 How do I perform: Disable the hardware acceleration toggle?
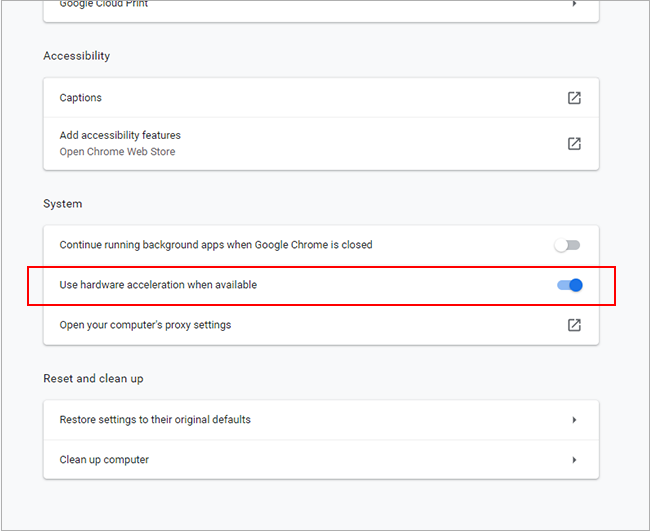(569, 285)
